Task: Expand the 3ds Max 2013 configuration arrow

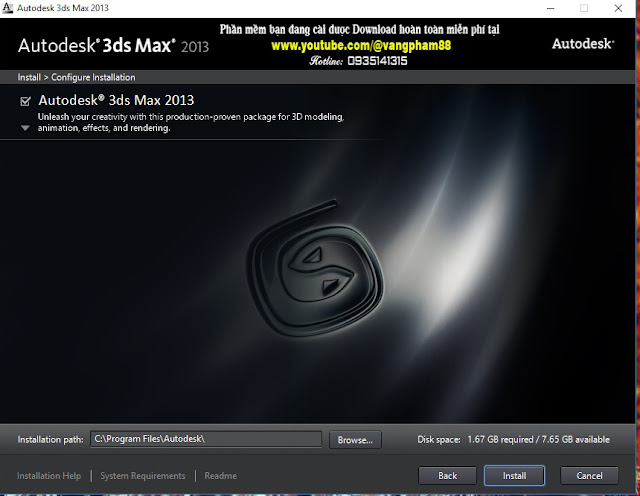Action: tap(25, 128)
